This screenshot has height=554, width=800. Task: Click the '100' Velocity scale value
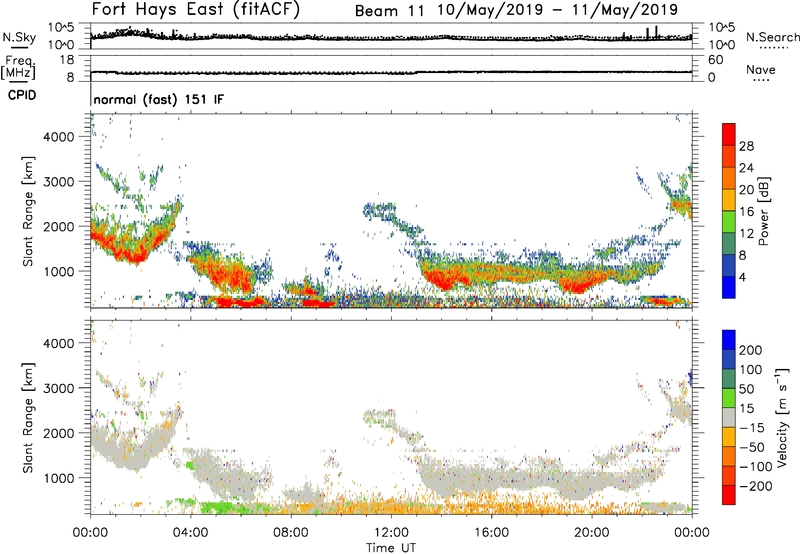[x=751, y=369]
